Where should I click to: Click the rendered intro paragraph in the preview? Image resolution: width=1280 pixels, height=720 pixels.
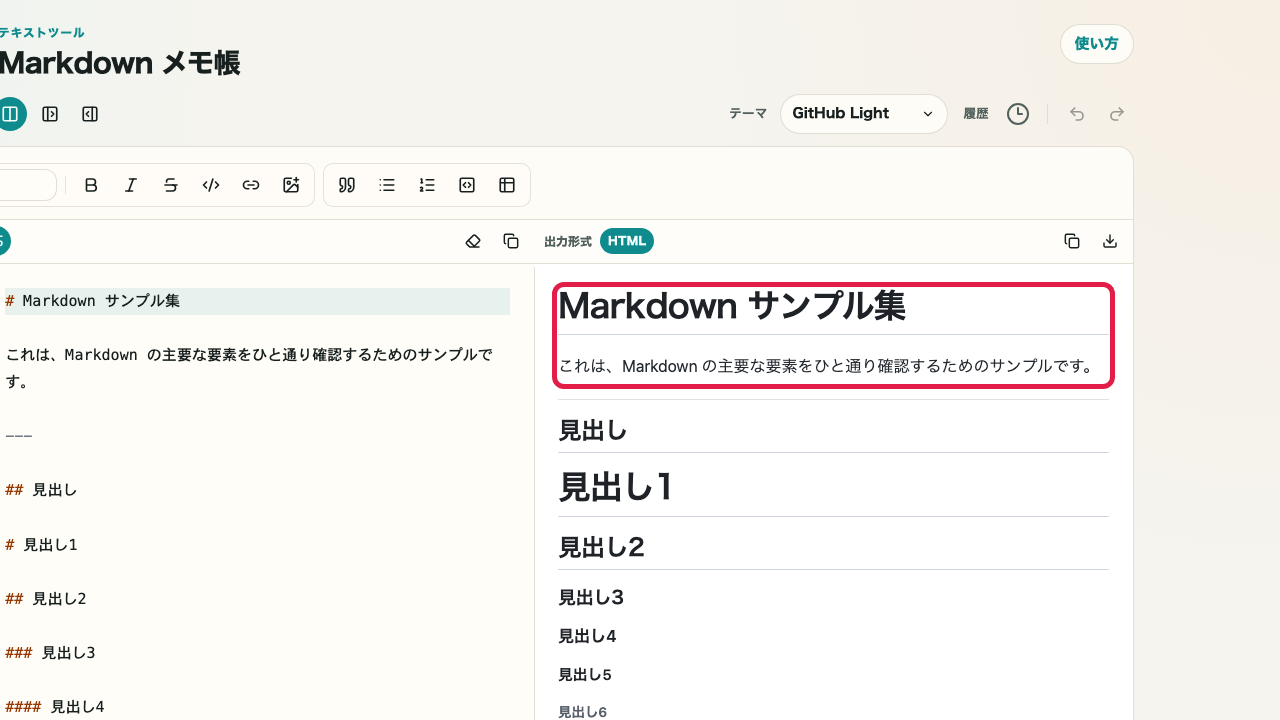[x=828, y=366]
